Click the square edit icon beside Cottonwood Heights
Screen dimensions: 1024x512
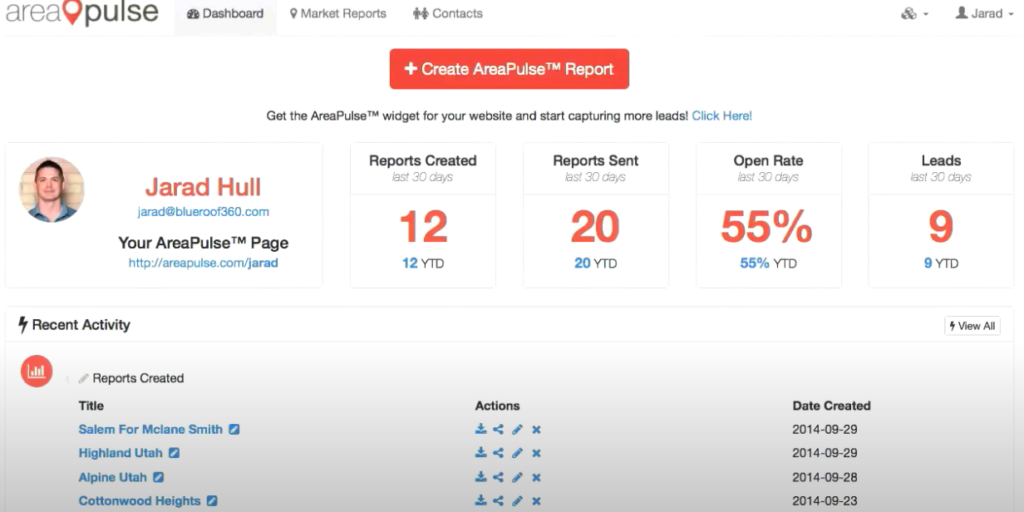coord(212,501)
